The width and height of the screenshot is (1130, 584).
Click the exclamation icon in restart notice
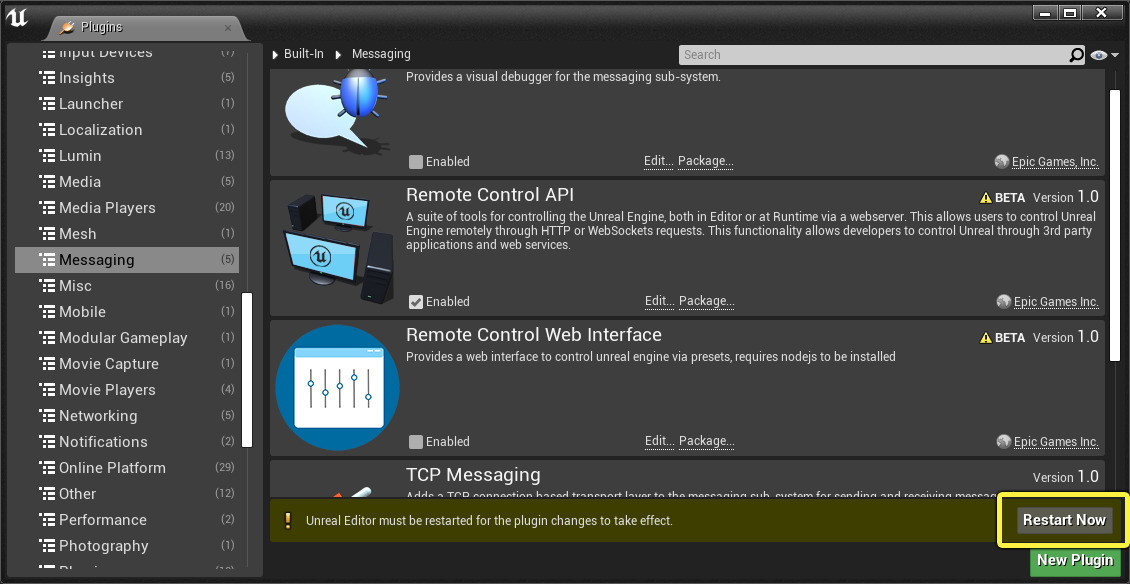coord(288,520)
